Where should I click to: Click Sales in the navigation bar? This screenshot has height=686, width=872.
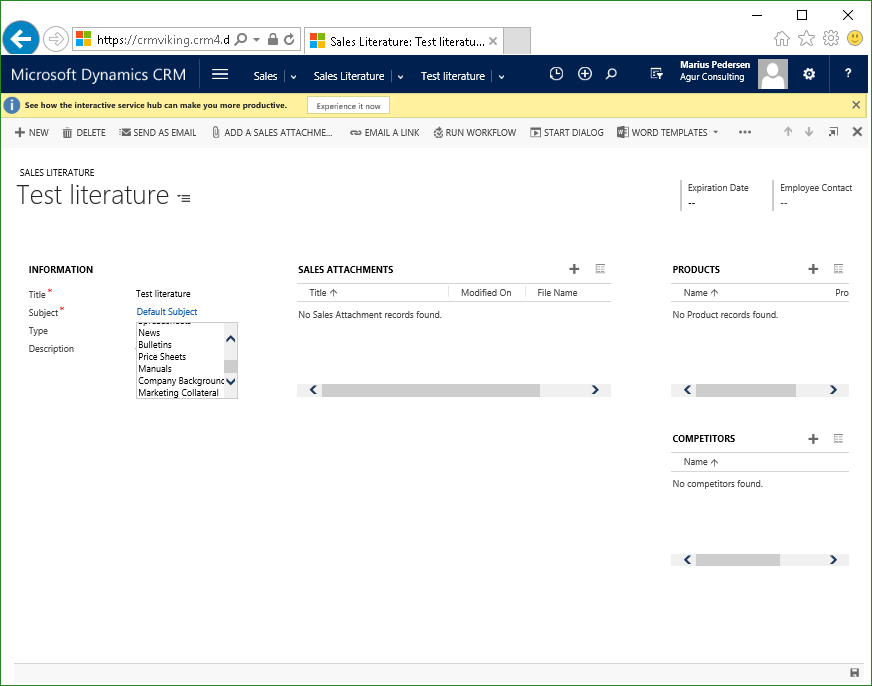[265, 76]
